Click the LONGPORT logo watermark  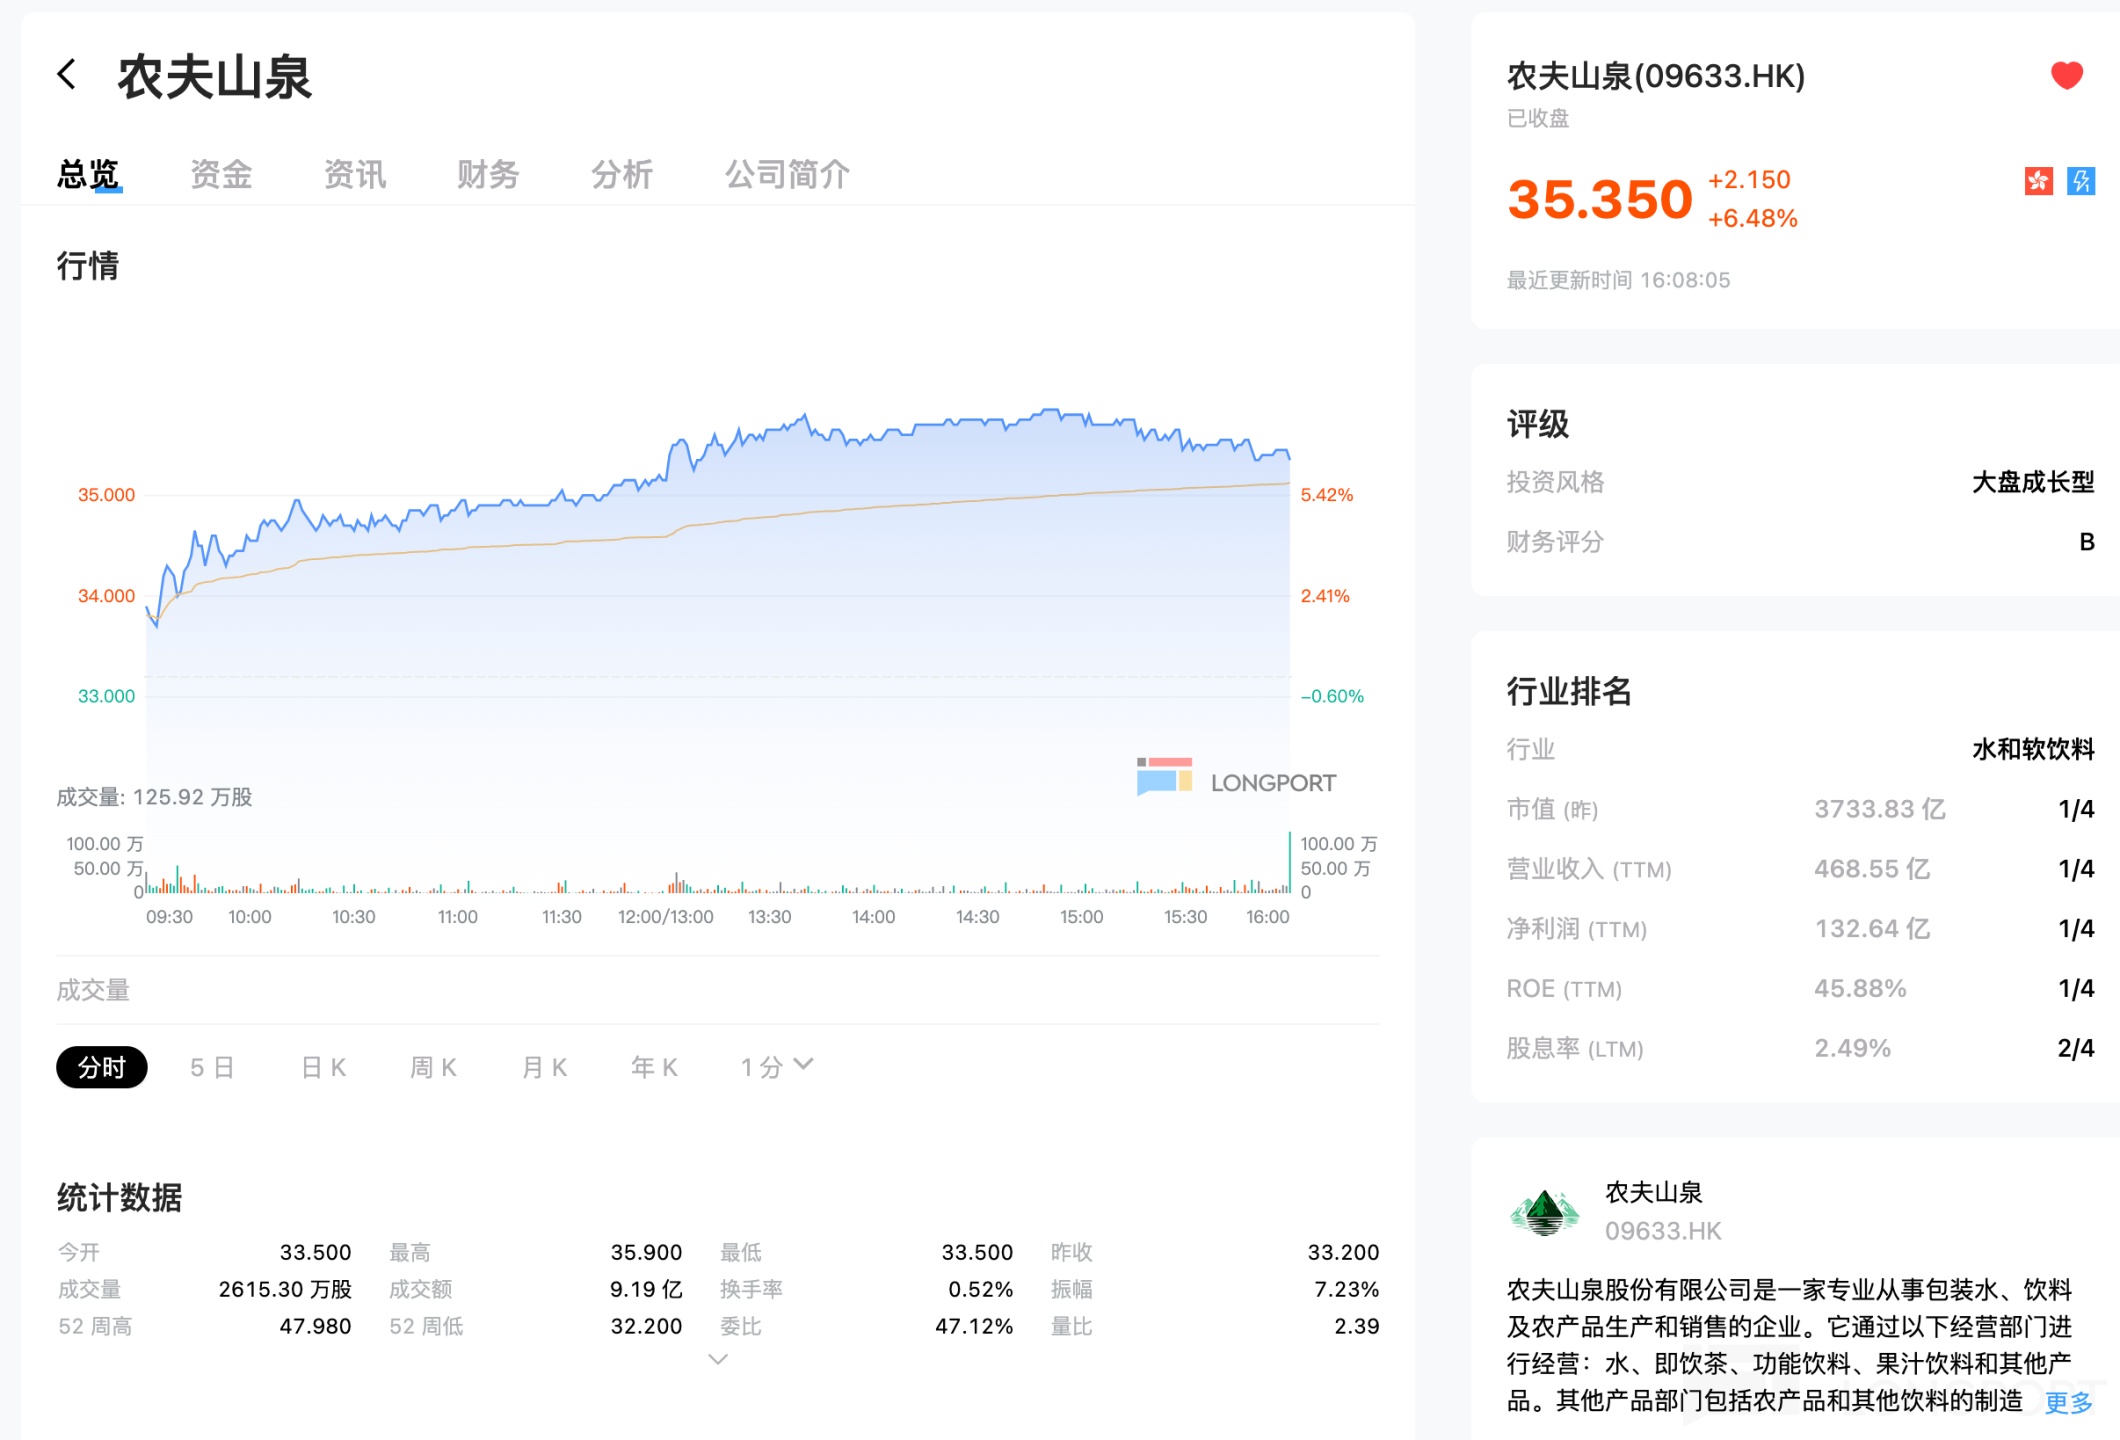click(1236, 779)
